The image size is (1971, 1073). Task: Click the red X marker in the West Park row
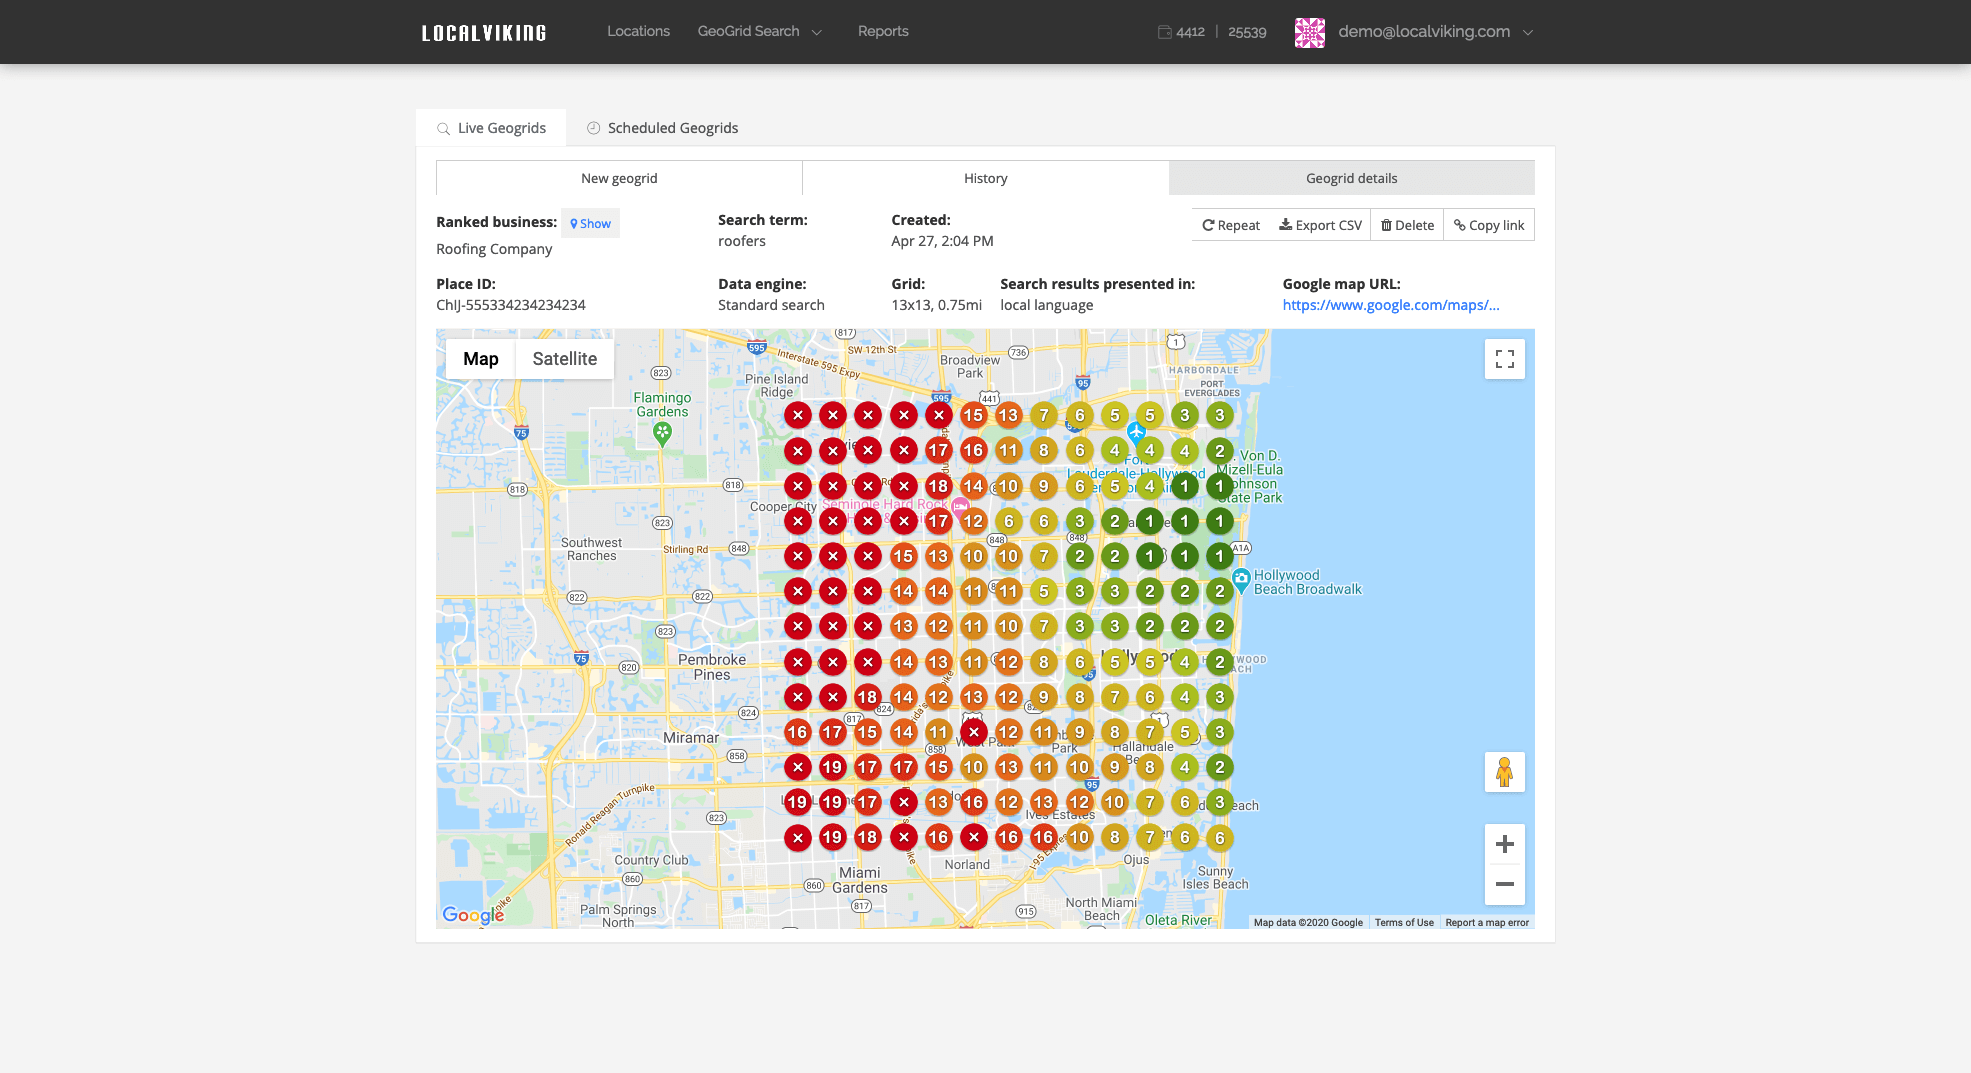[973, 732]
